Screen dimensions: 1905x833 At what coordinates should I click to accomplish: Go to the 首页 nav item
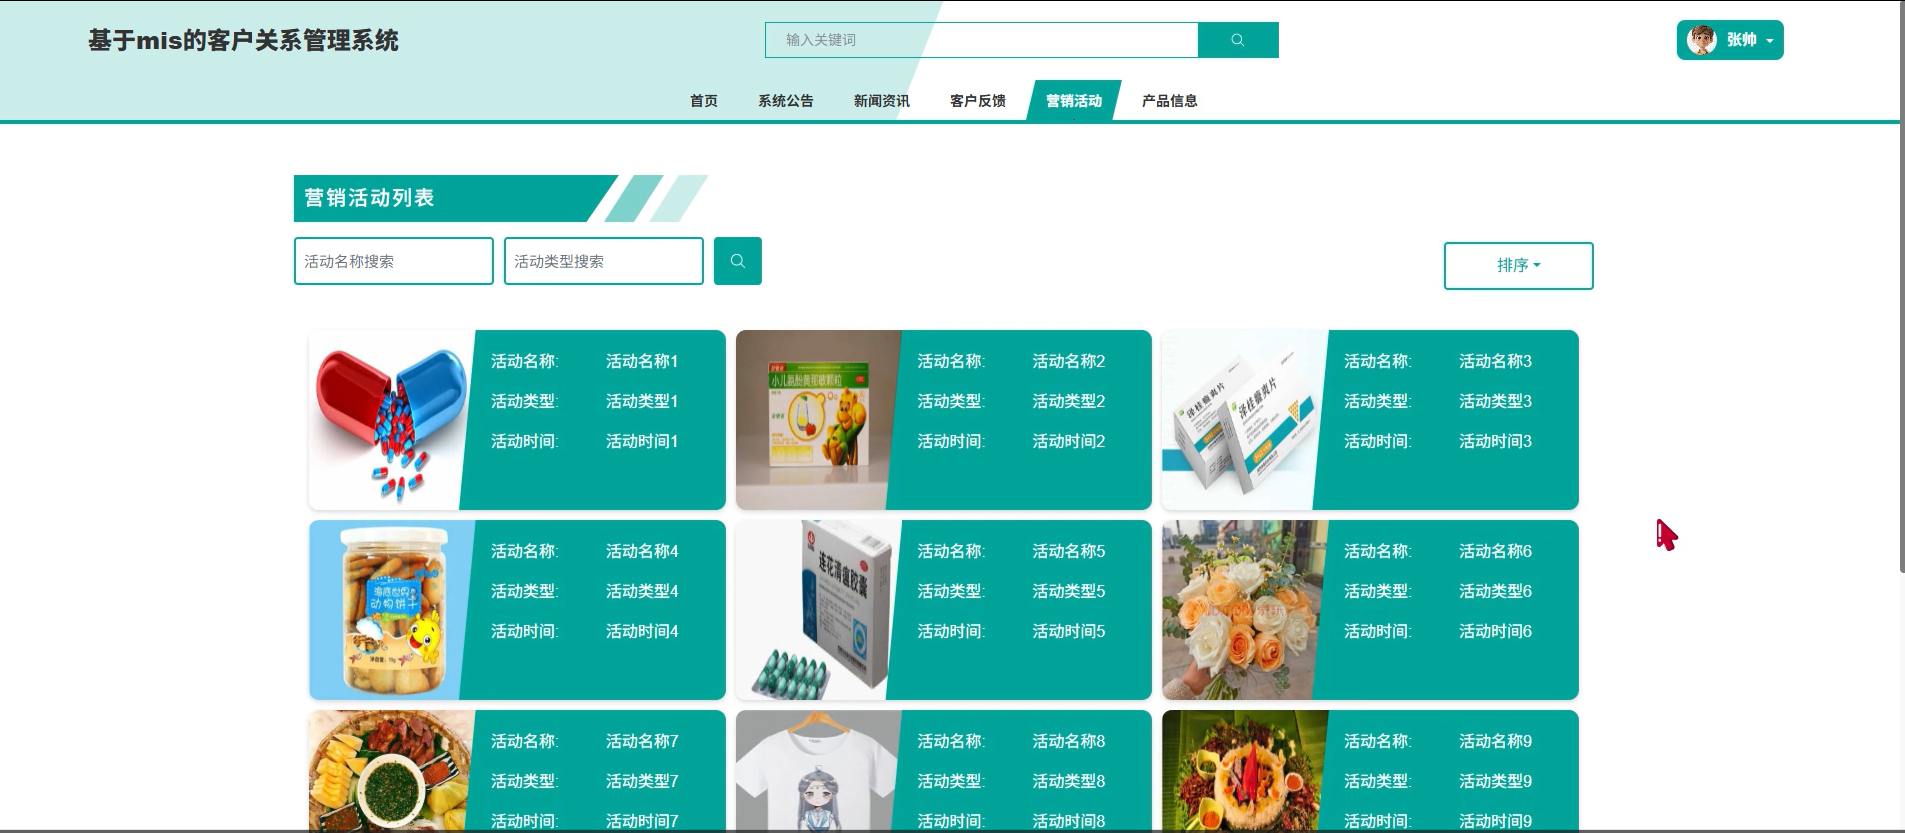[x=704, y=101]
